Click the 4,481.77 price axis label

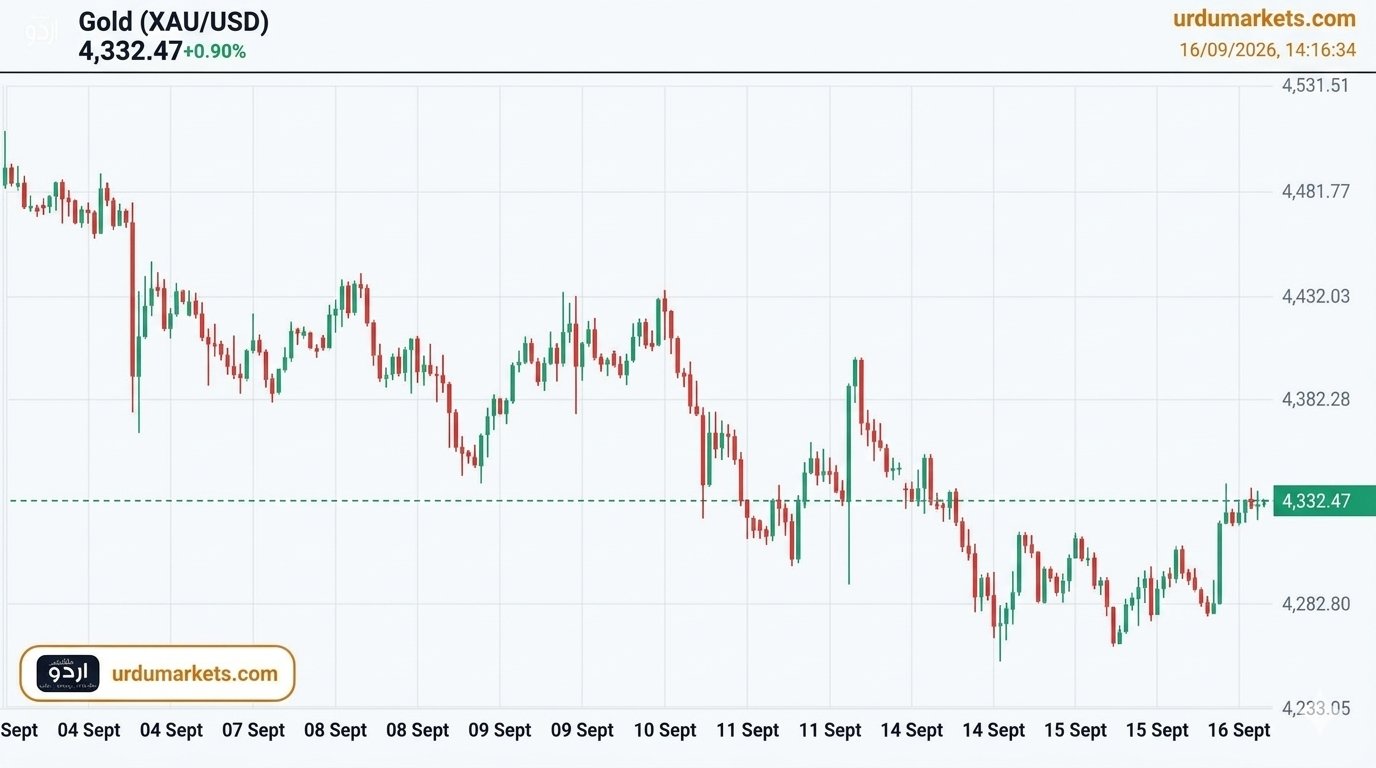pyautogui.click(x=1315, y=191)
